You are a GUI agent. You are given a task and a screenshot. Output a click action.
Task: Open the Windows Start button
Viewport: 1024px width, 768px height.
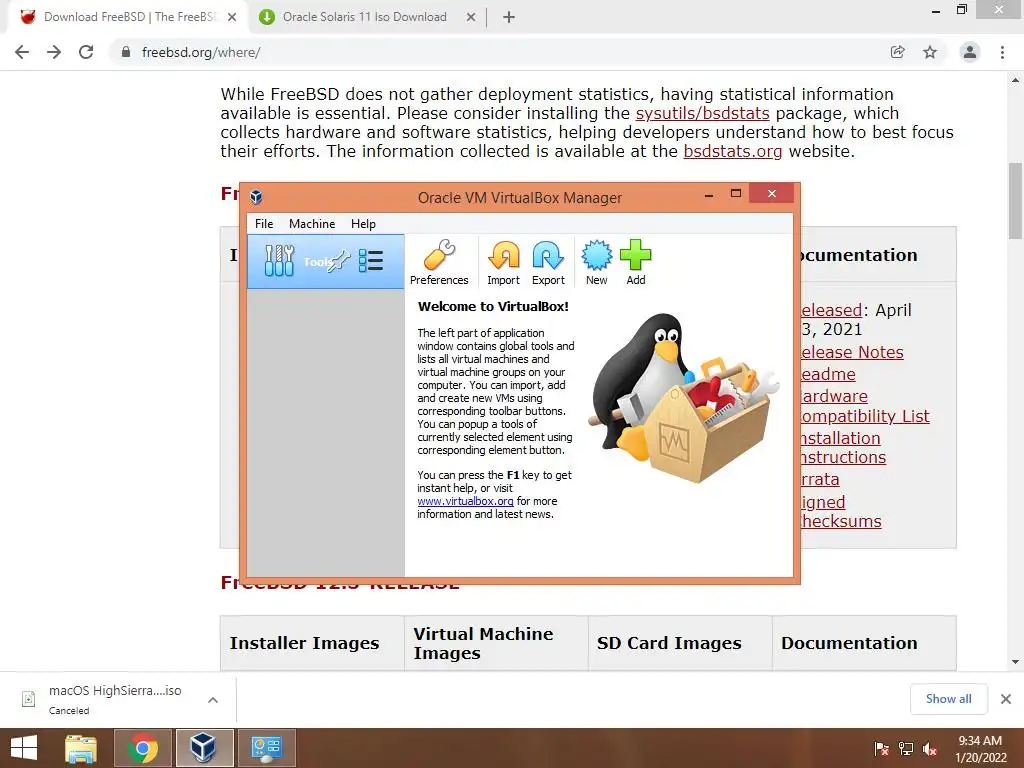(x=24, y=748)
